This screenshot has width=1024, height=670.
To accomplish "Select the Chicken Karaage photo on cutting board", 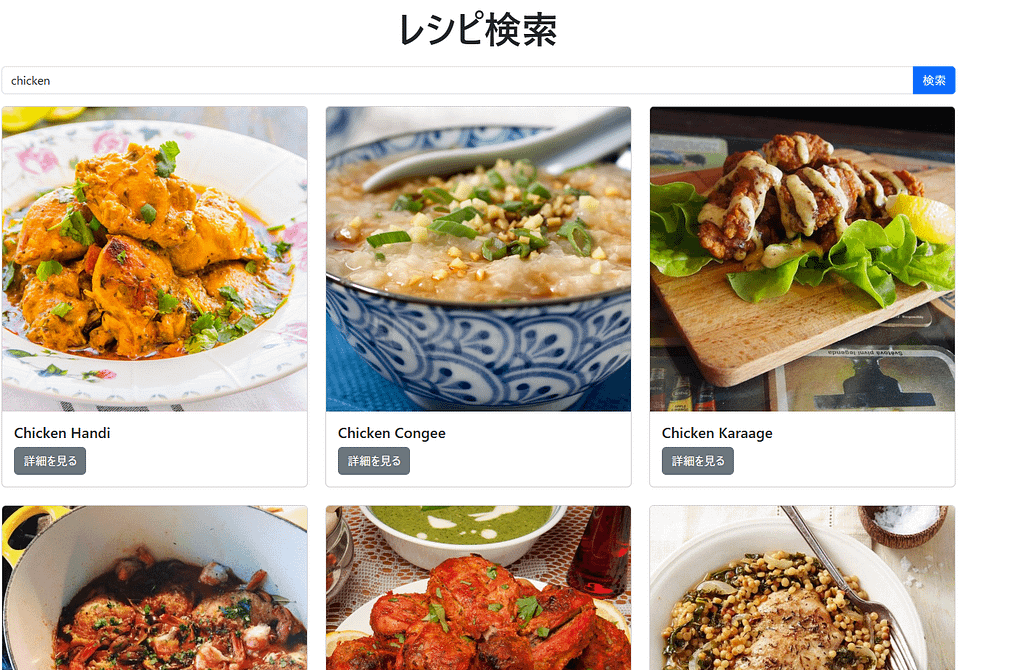I will [x=803, y=259].
